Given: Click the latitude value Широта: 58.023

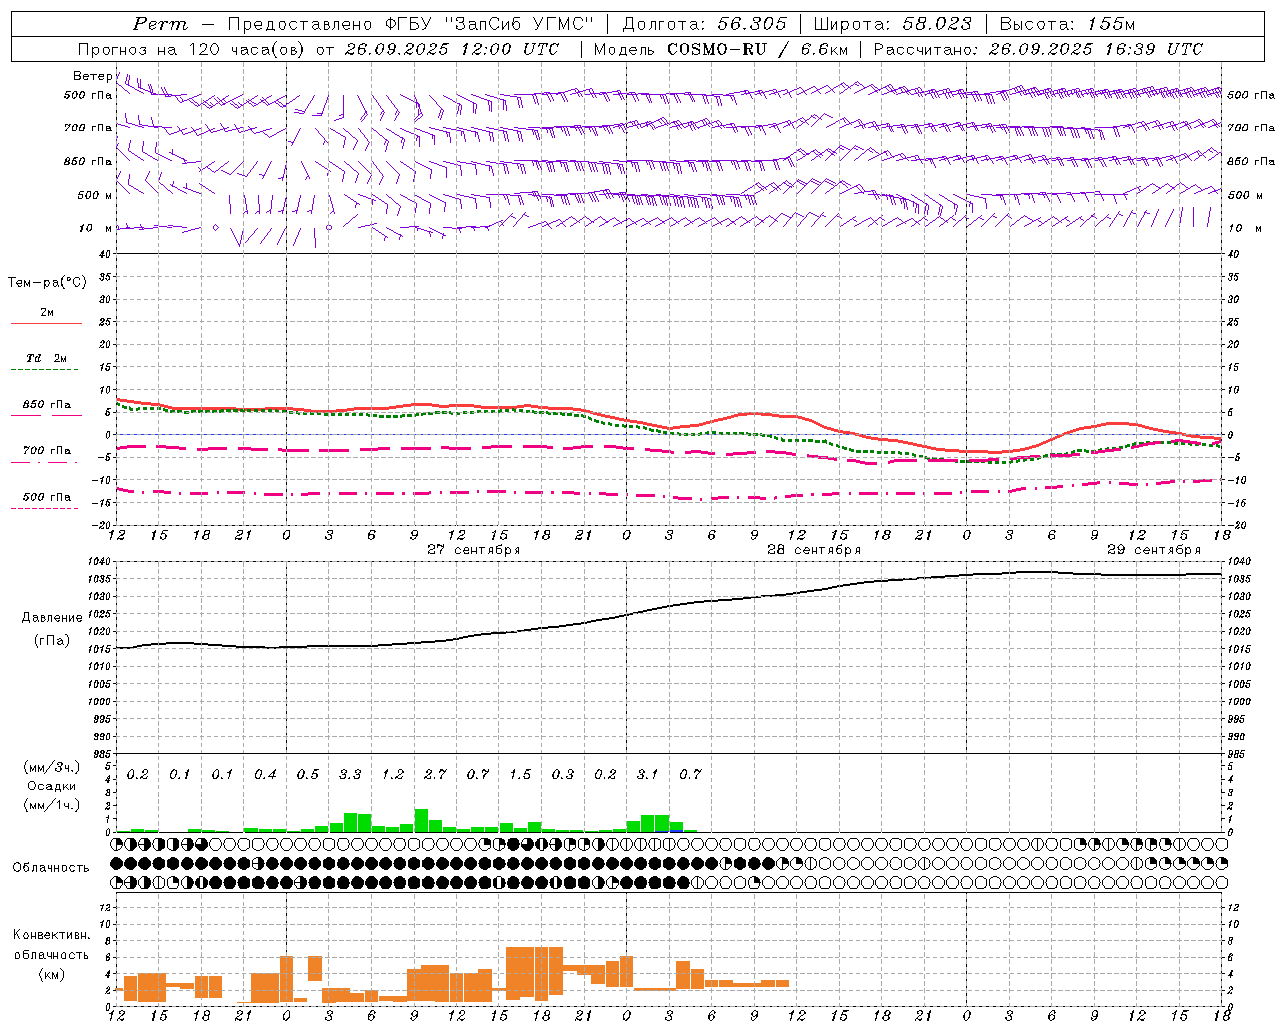Looking at the screenshot, I should [x=892, y=24].
